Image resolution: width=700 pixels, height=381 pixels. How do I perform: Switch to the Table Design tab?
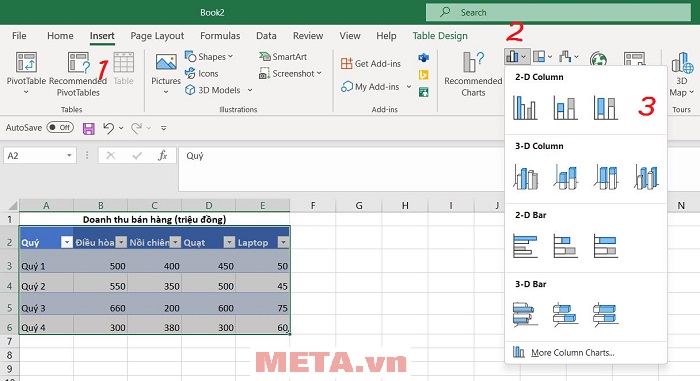pyautogui.click(x=440, y=36)
